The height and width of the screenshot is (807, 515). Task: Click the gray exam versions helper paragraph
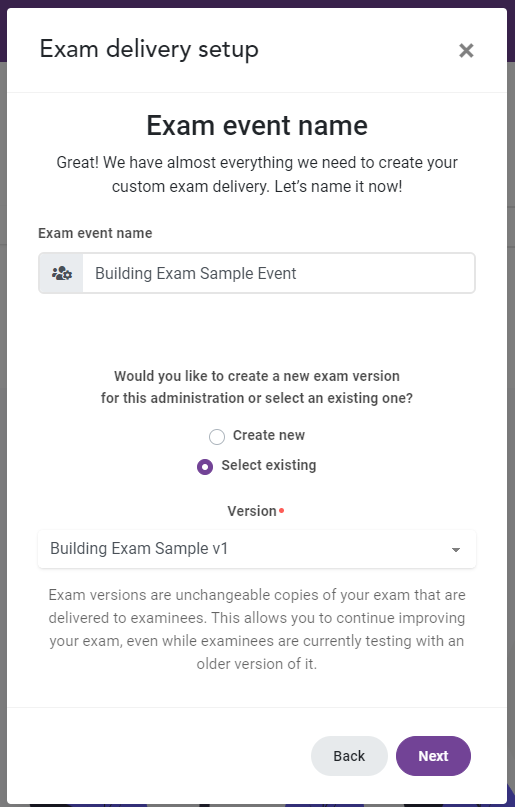point(257,629)
